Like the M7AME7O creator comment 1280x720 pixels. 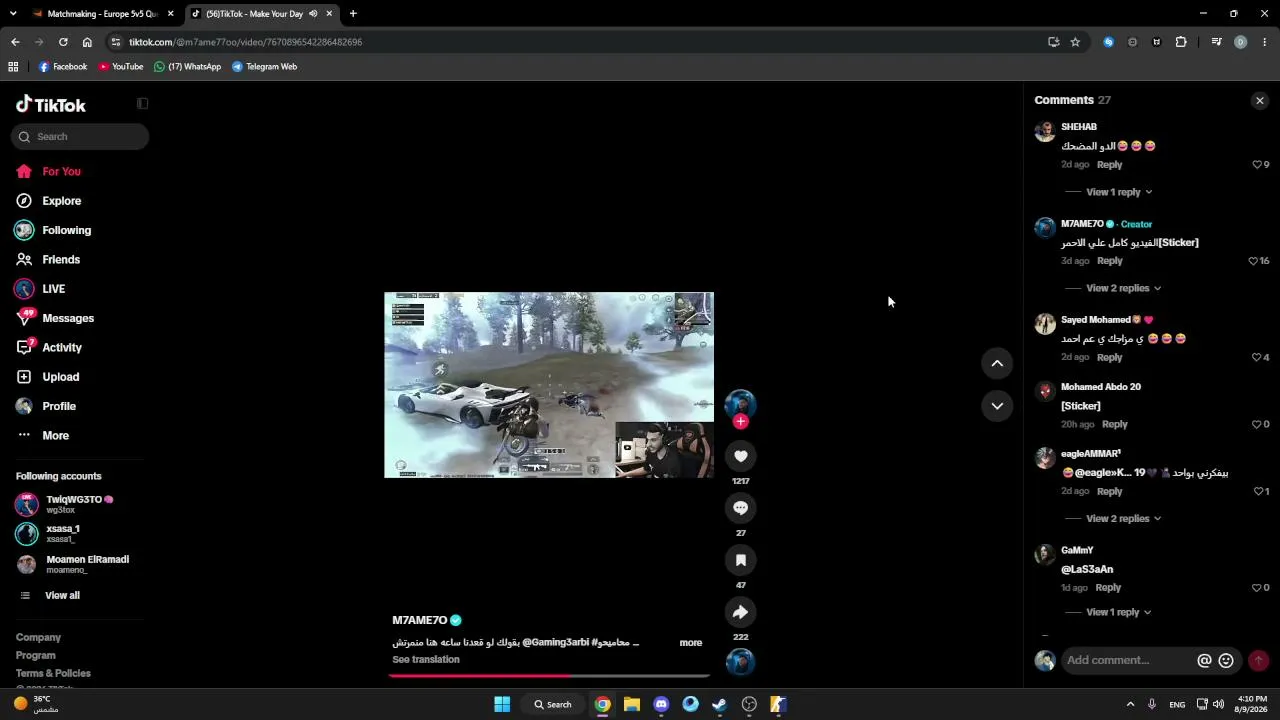(x=1253, y=261)
